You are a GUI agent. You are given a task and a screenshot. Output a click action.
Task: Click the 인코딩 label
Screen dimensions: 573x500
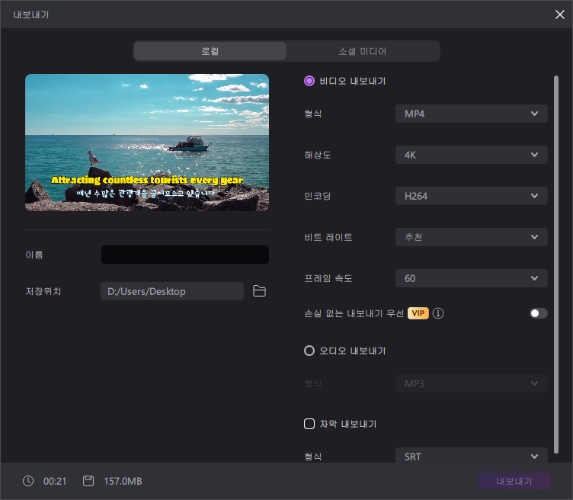tap(317, 196)
